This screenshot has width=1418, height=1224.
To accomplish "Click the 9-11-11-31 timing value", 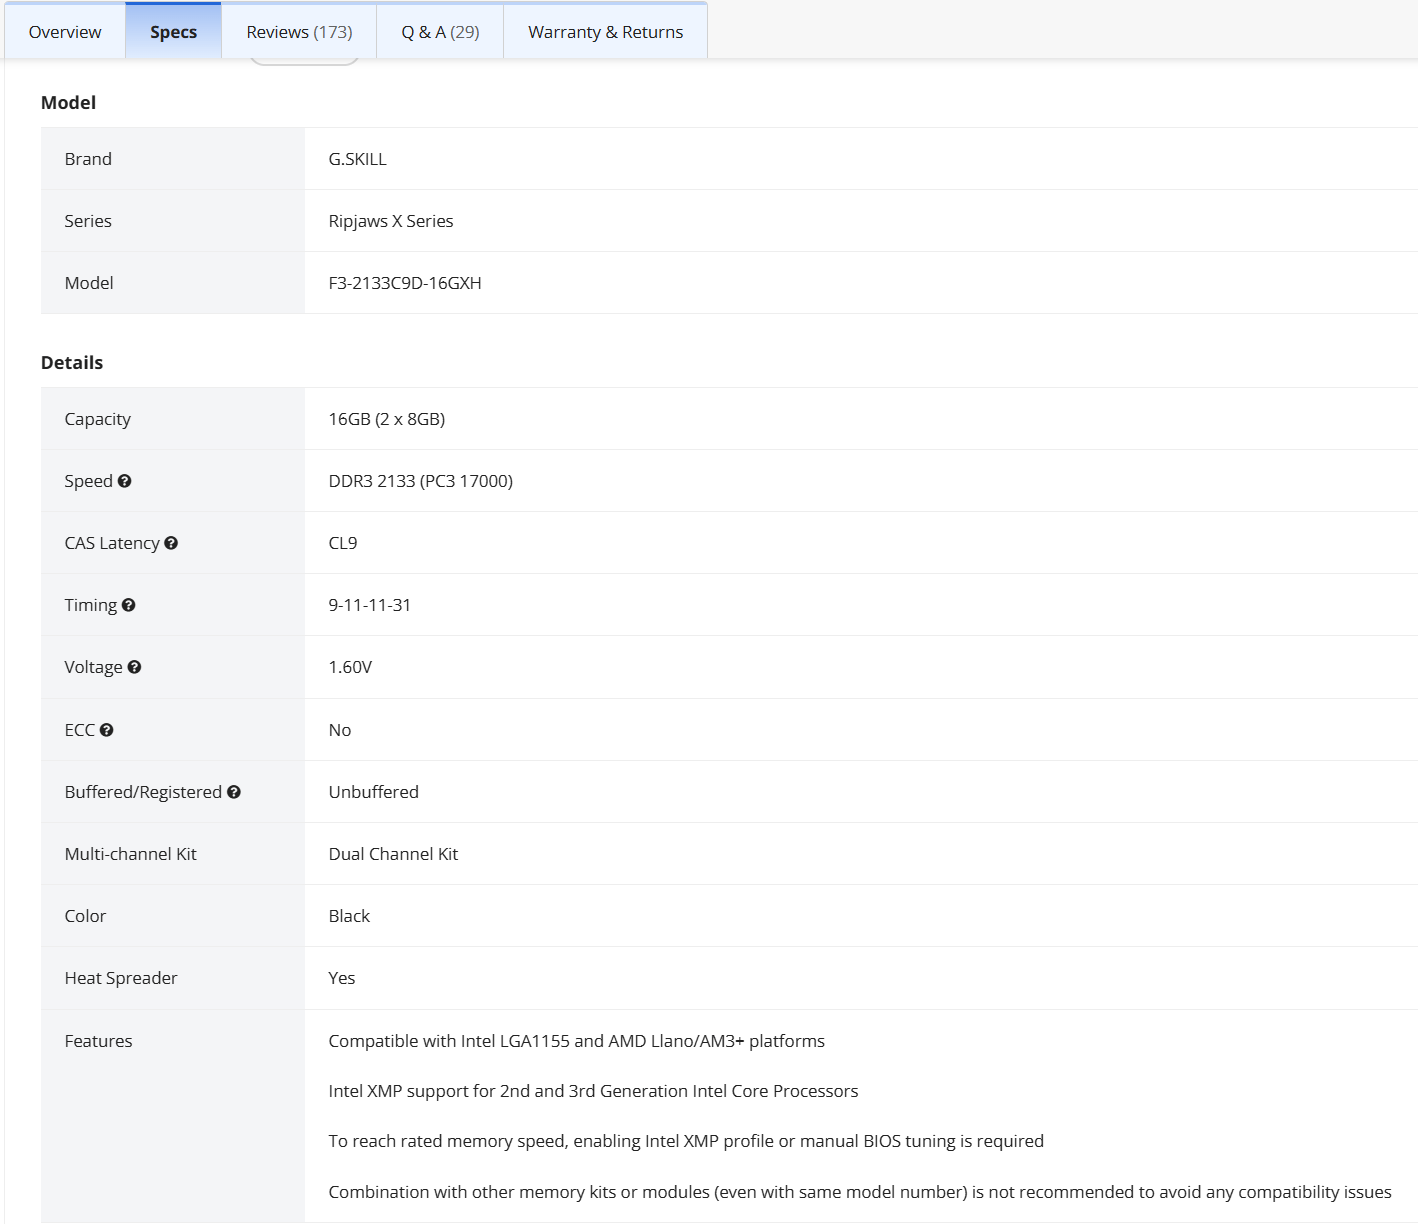I will [x=370, y=605].
